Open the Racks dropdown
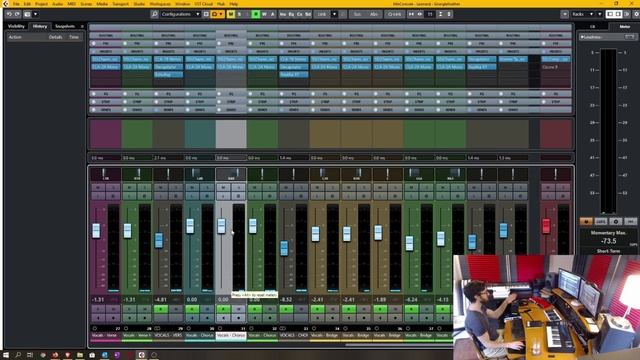 pyautogui.click(x=582, y=14)
